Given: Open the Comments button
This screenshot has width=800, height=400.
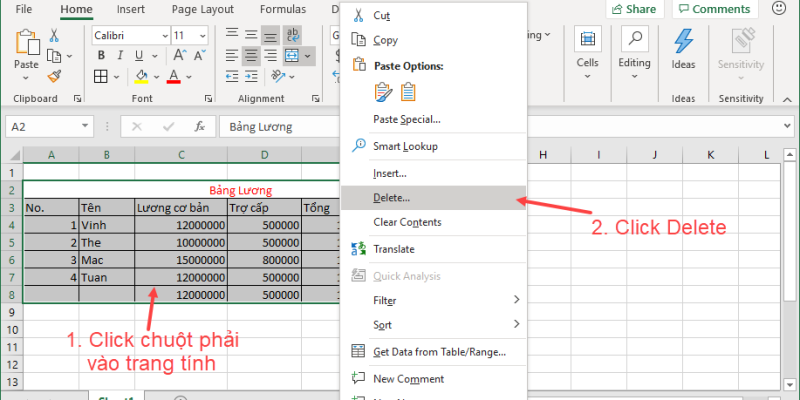Looking at the screenshot, I should coord(714,9).
